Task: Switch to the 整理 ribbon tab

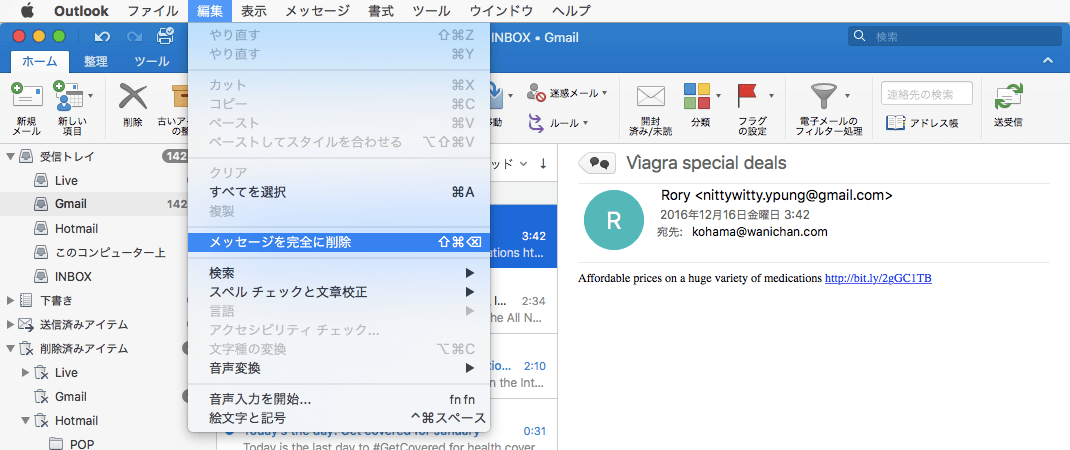Action: (x=96, y=61)
